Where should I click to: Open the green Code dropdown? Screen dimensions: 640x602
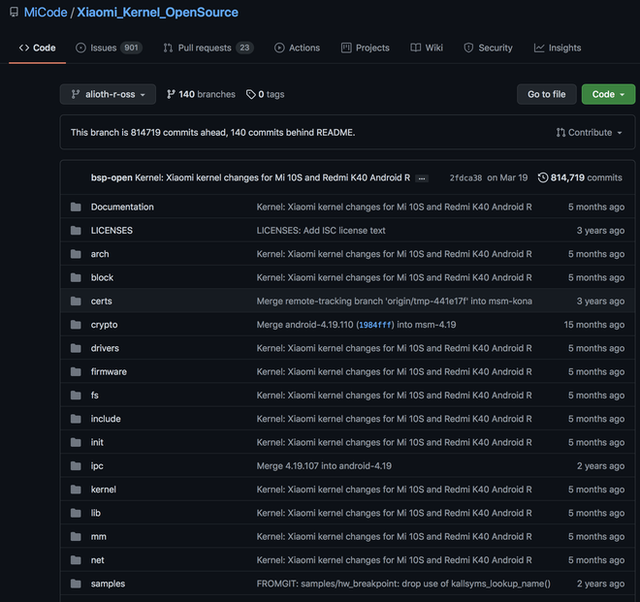pyautogui.click(x=608, y=94)
